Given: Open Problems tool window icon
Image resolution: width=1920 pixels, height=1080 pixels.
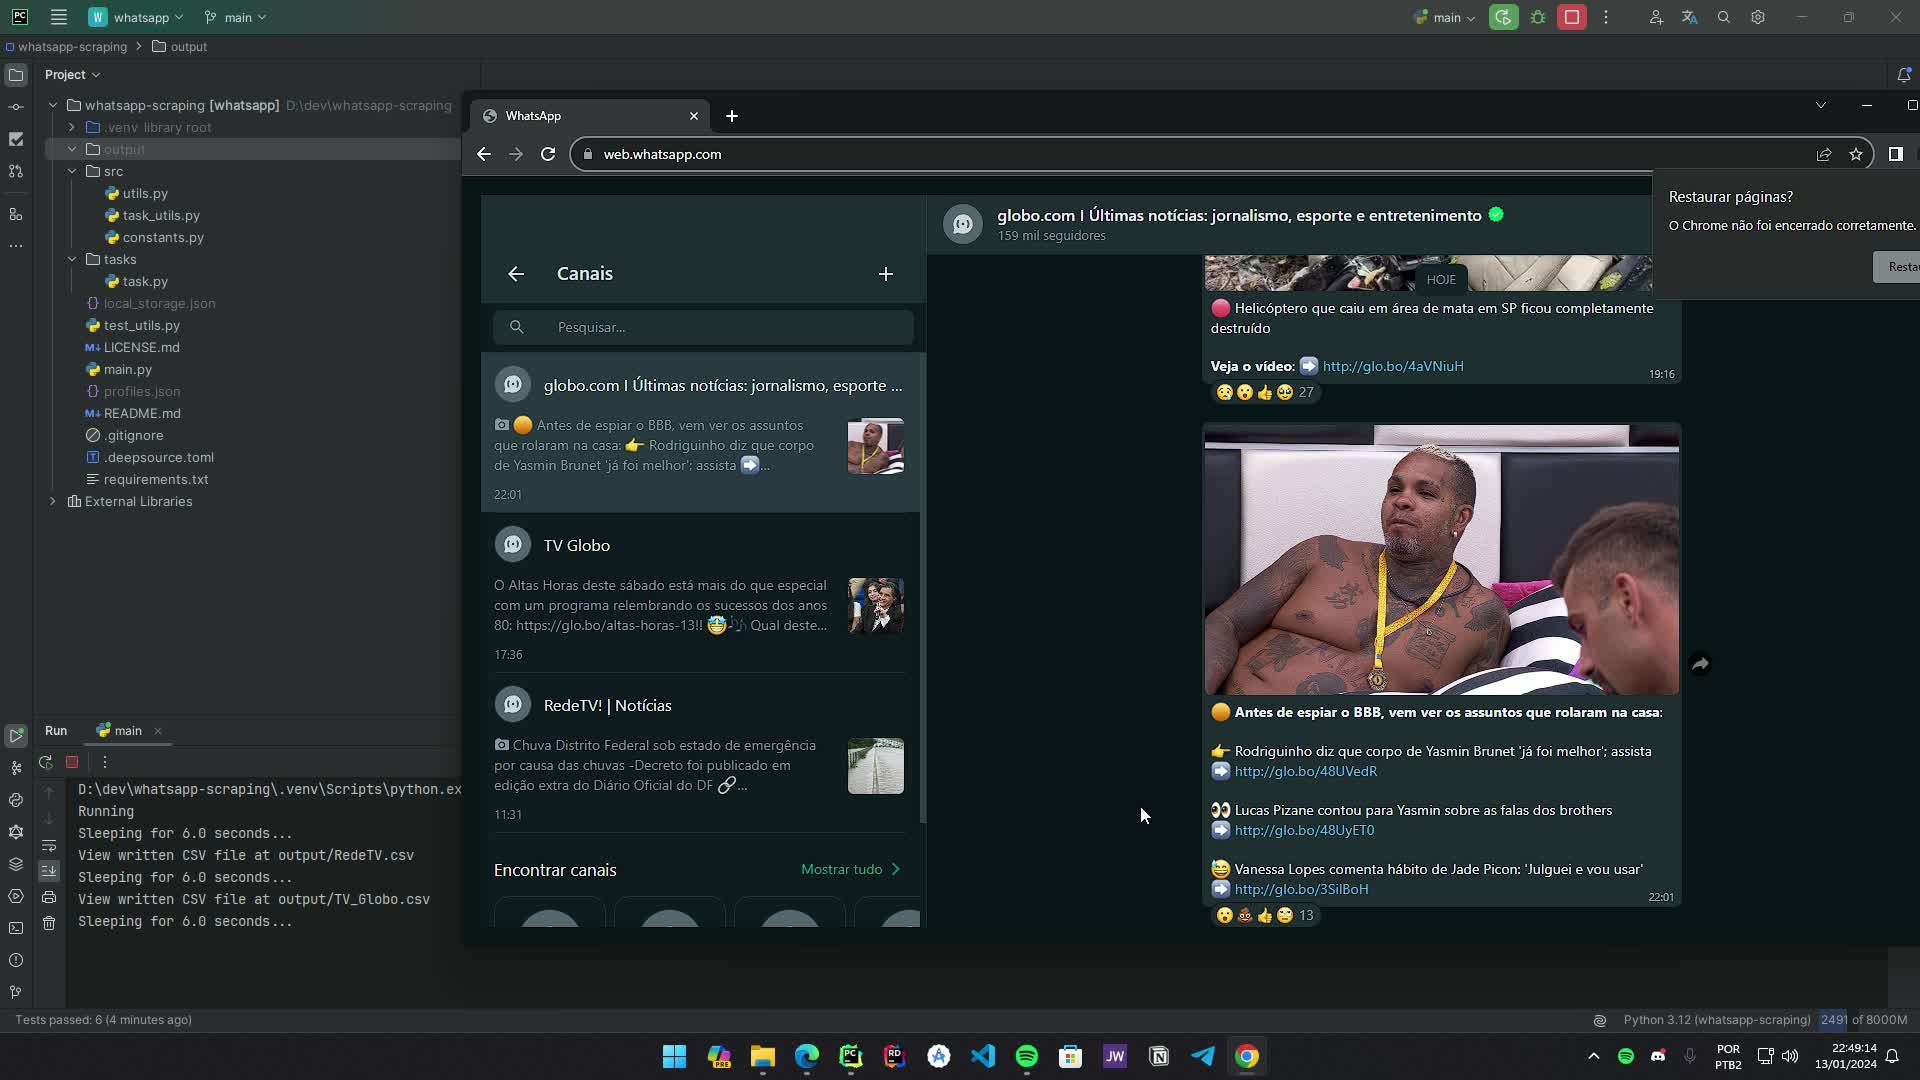Looking at the screenshot, I should pyautogui.click(x=16, y=960).
